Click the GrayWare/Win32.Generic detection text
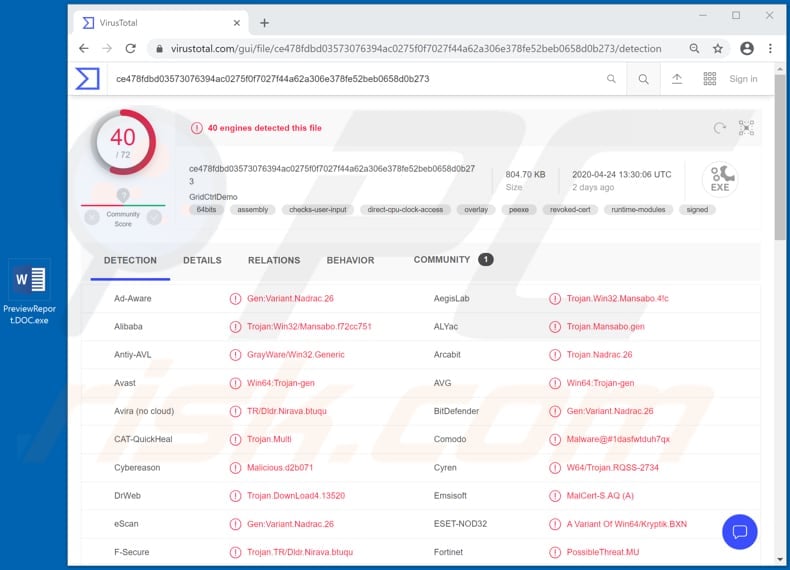 click(295, 355)
